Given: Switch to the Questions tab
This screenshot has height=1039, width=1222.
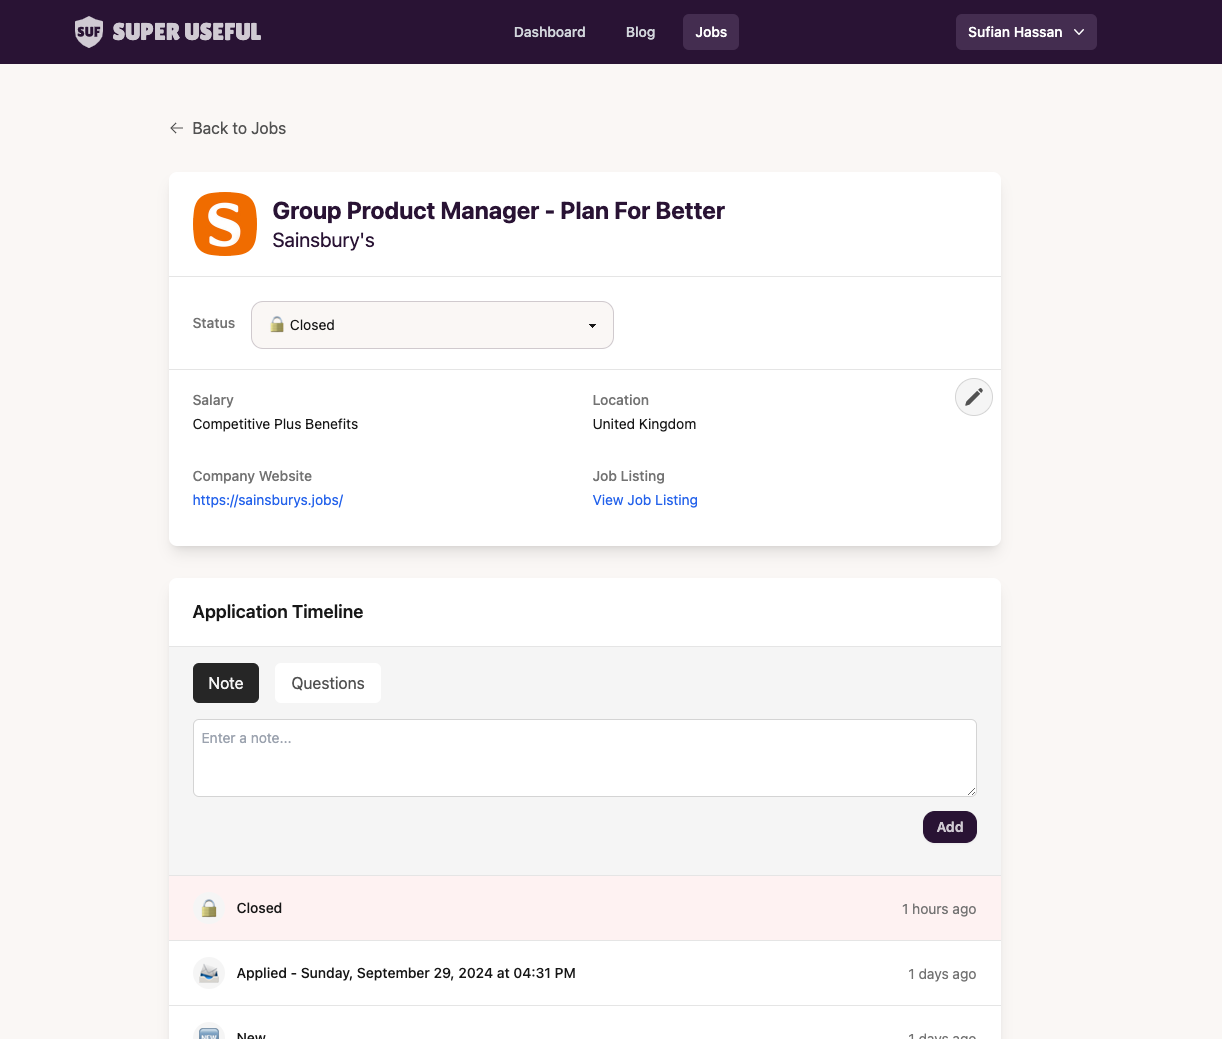Looking at the screenshot, I should (328, 683).
